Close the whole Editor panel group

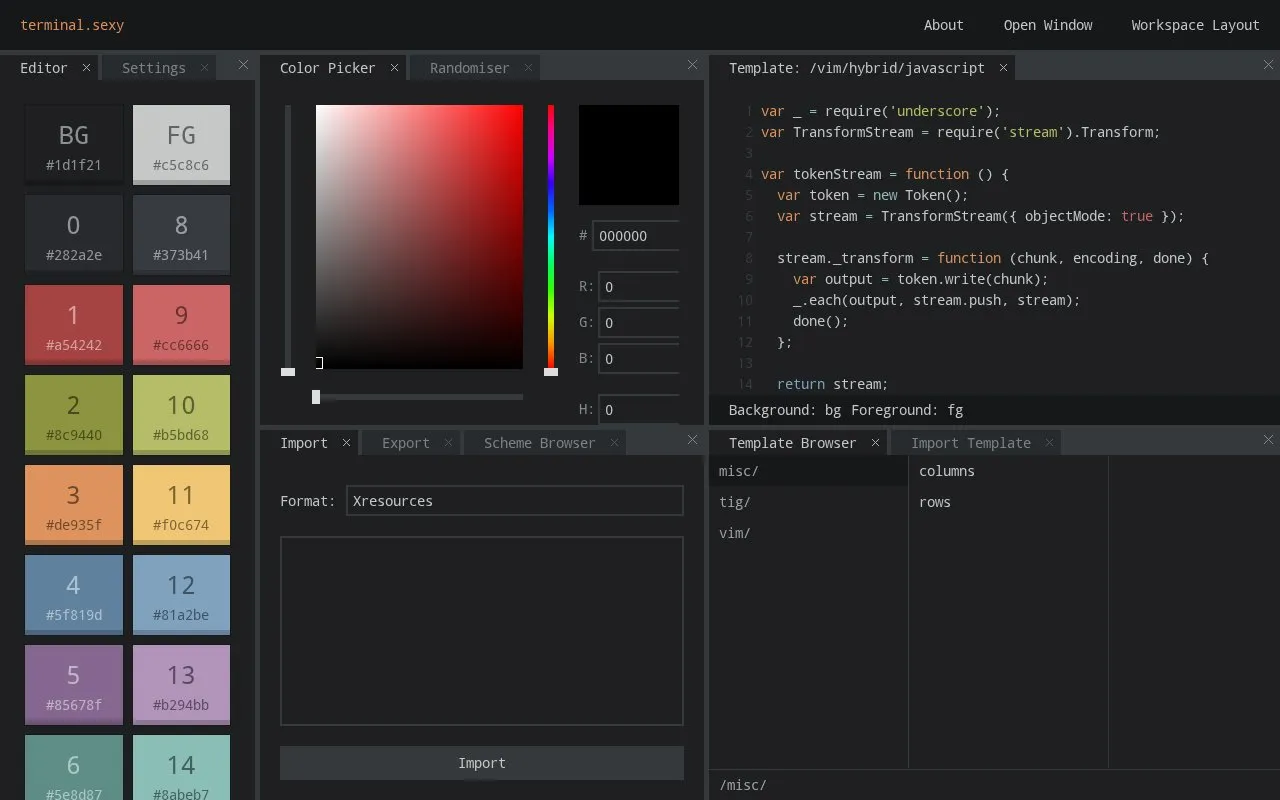click(x=243, y=65)
